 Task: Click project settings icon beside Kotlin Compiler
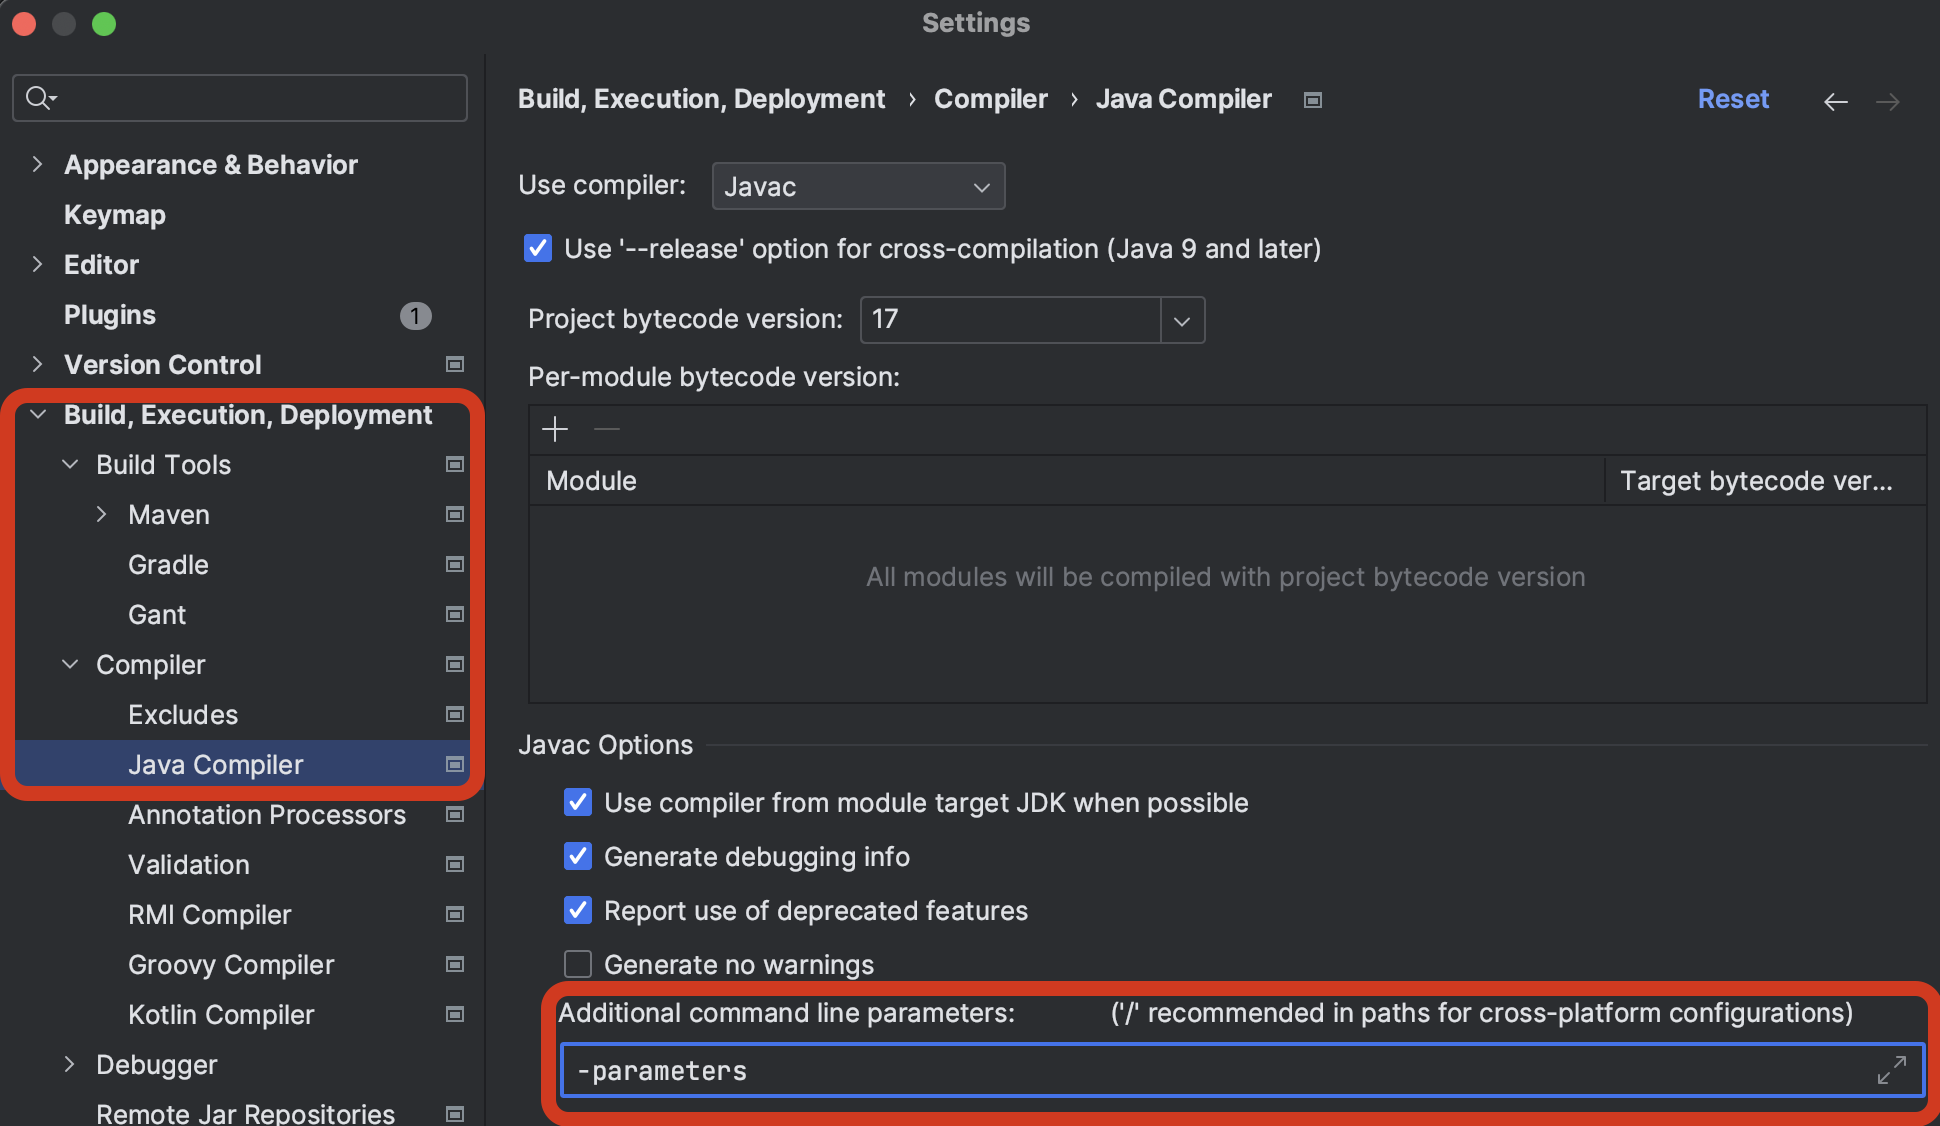[455, 1015]
